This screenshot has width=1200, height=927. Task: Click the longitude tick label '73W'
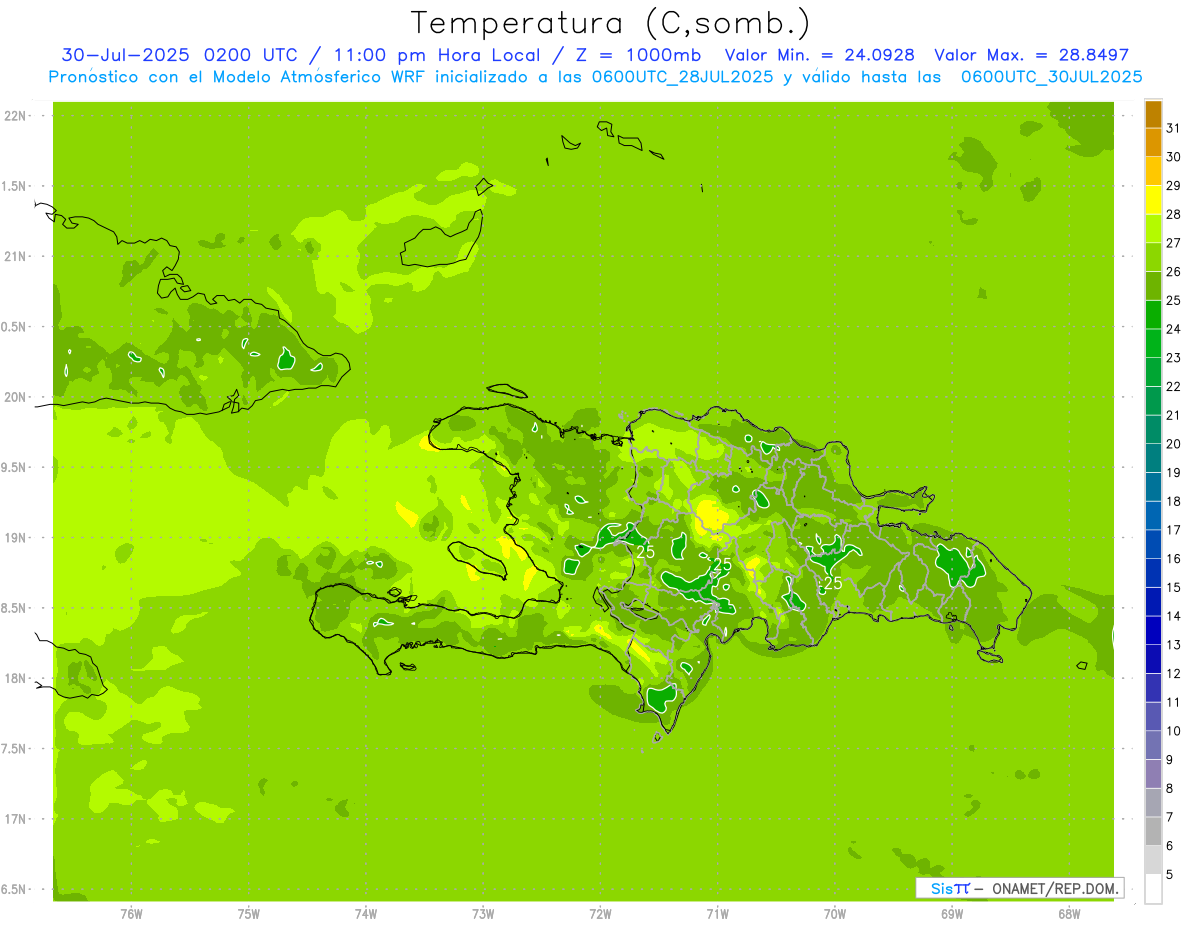click(x=483, y=913)
